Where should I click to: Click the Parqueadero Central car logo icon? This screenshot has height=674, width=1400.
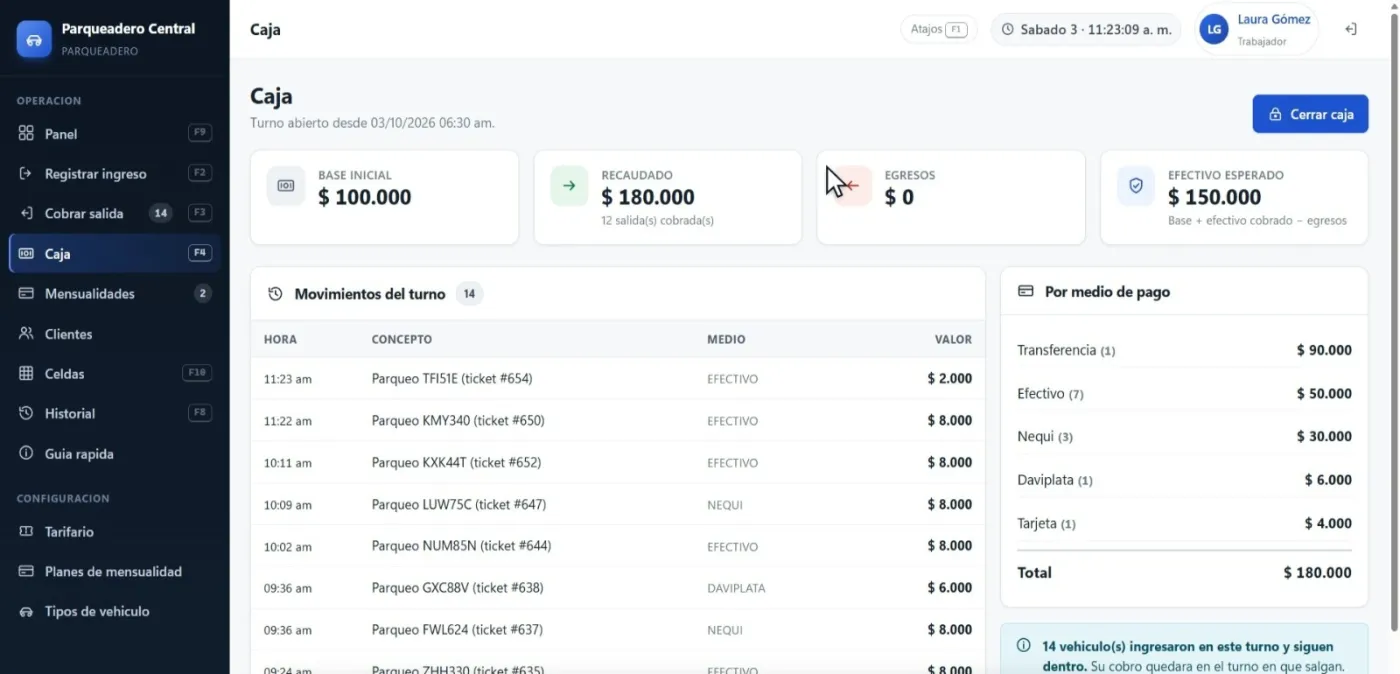coord(34,40)
